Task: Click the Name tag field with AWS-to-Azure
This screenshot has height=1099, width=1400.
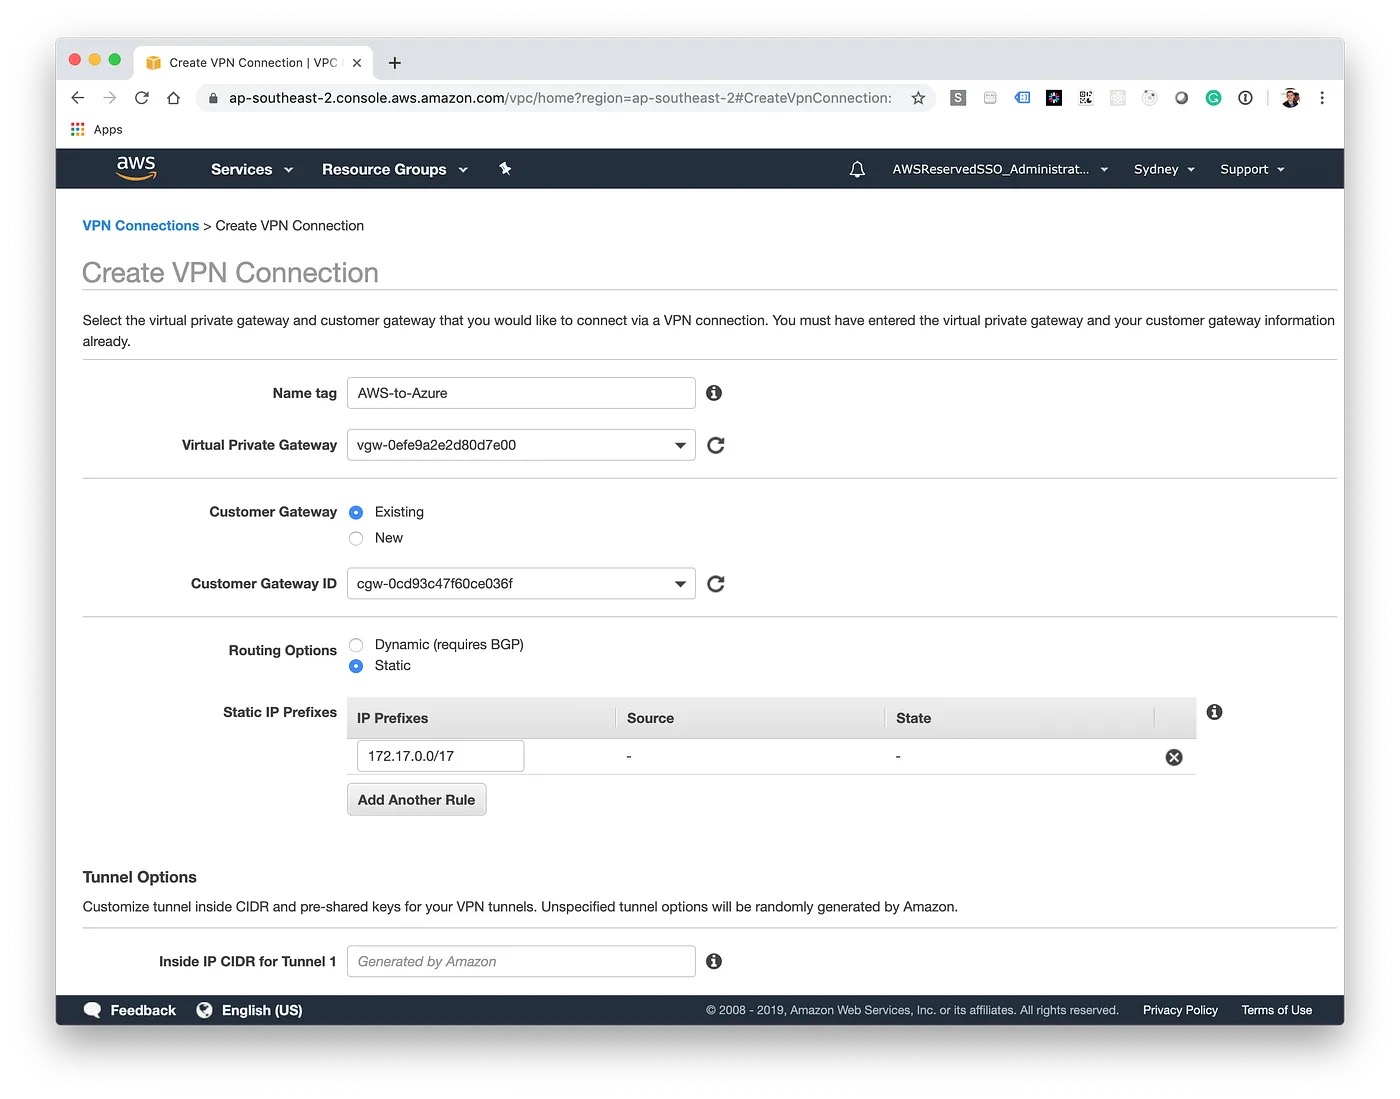Action: pyautogui.click(x=521, y=393)
